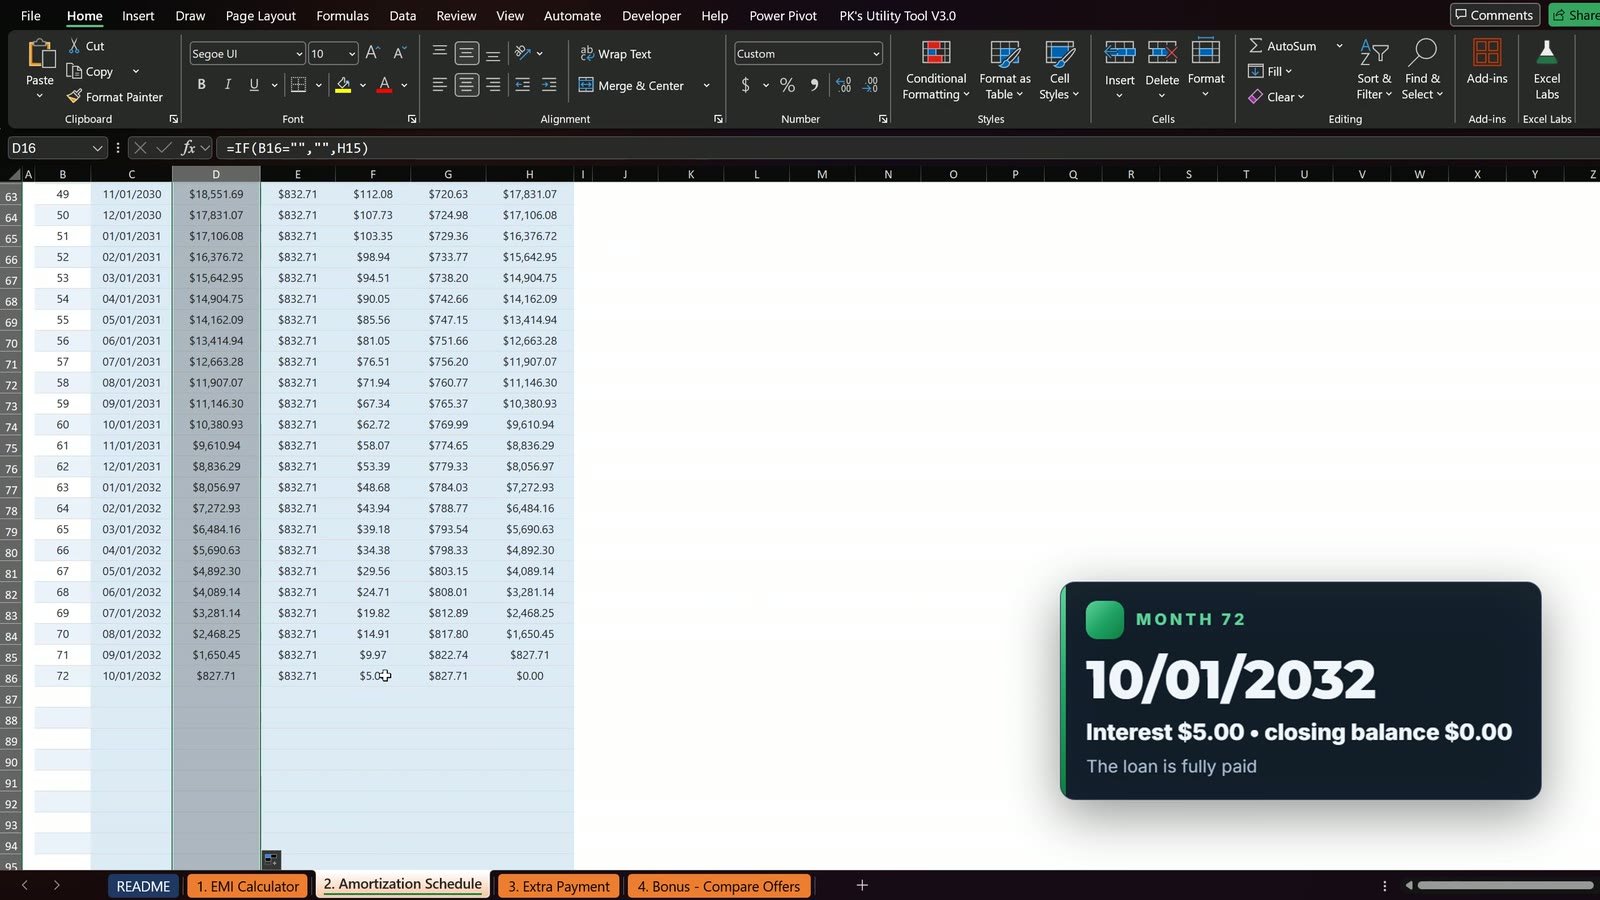1600x900 pixels.
Task: Open the font size dropdown
Action: (x=351, y=54)
